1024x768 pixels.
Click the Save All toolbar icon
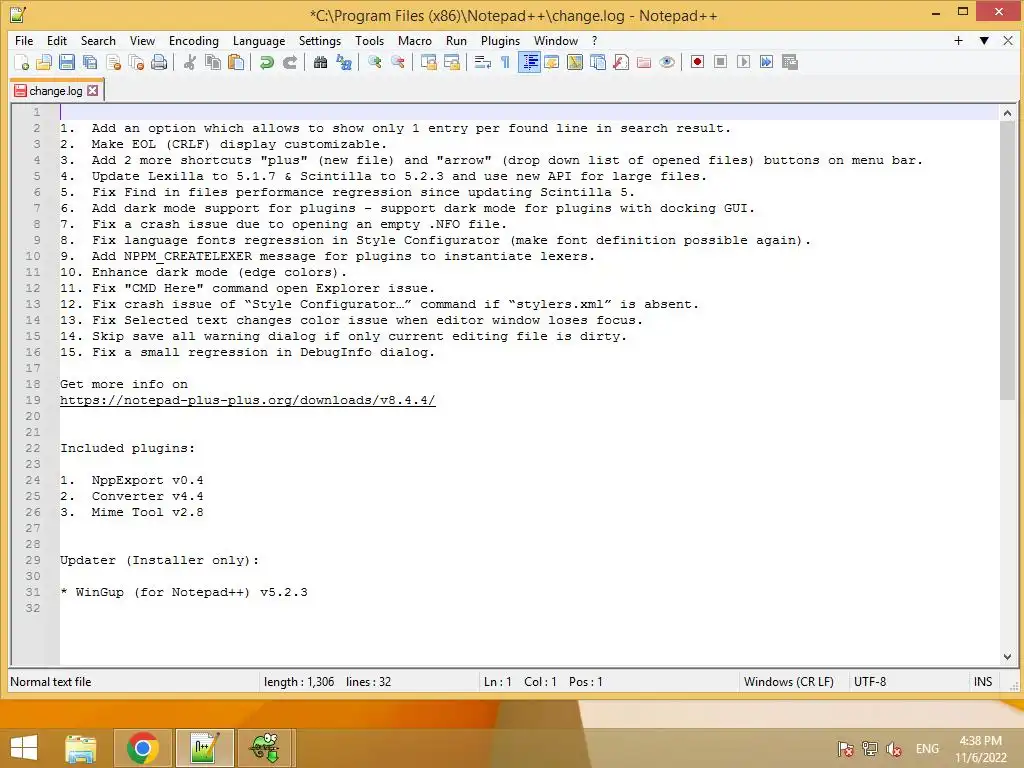(90, 62)
